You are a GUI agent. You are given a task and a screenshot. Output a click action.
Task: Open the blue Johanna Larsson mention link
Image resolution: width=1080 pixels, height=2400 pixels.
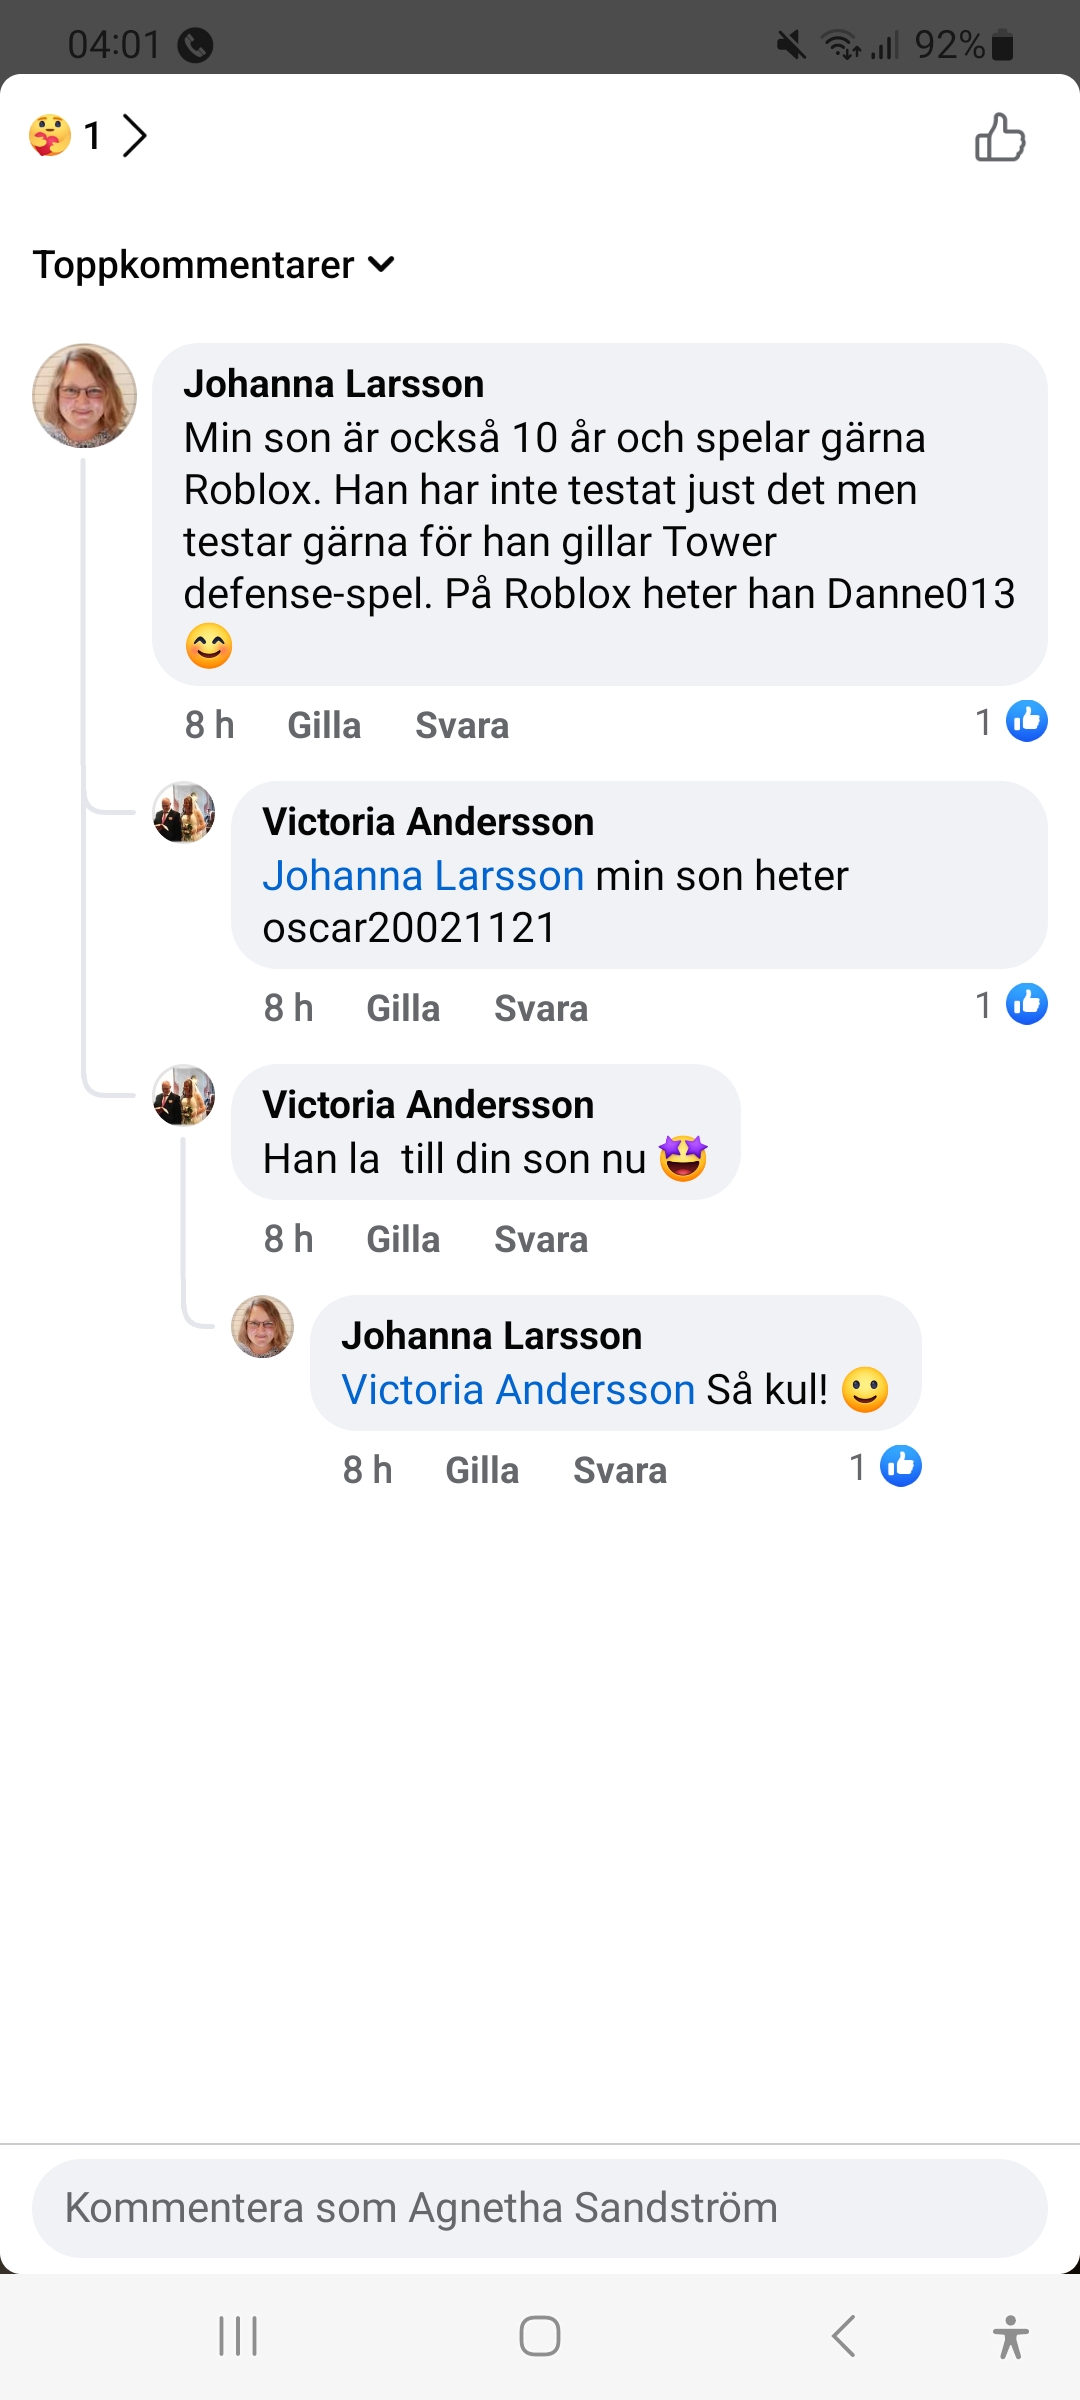click(423, 876)
